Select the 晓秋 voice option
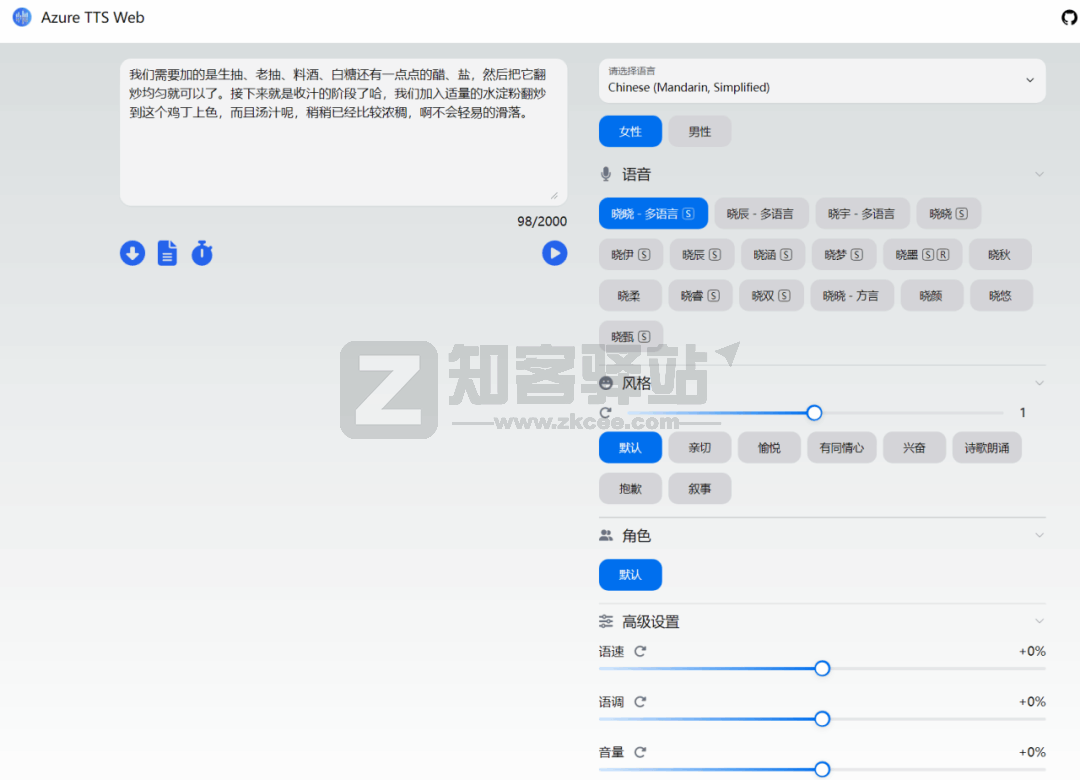The image size is (1080, 780). tap(1000, 254)
